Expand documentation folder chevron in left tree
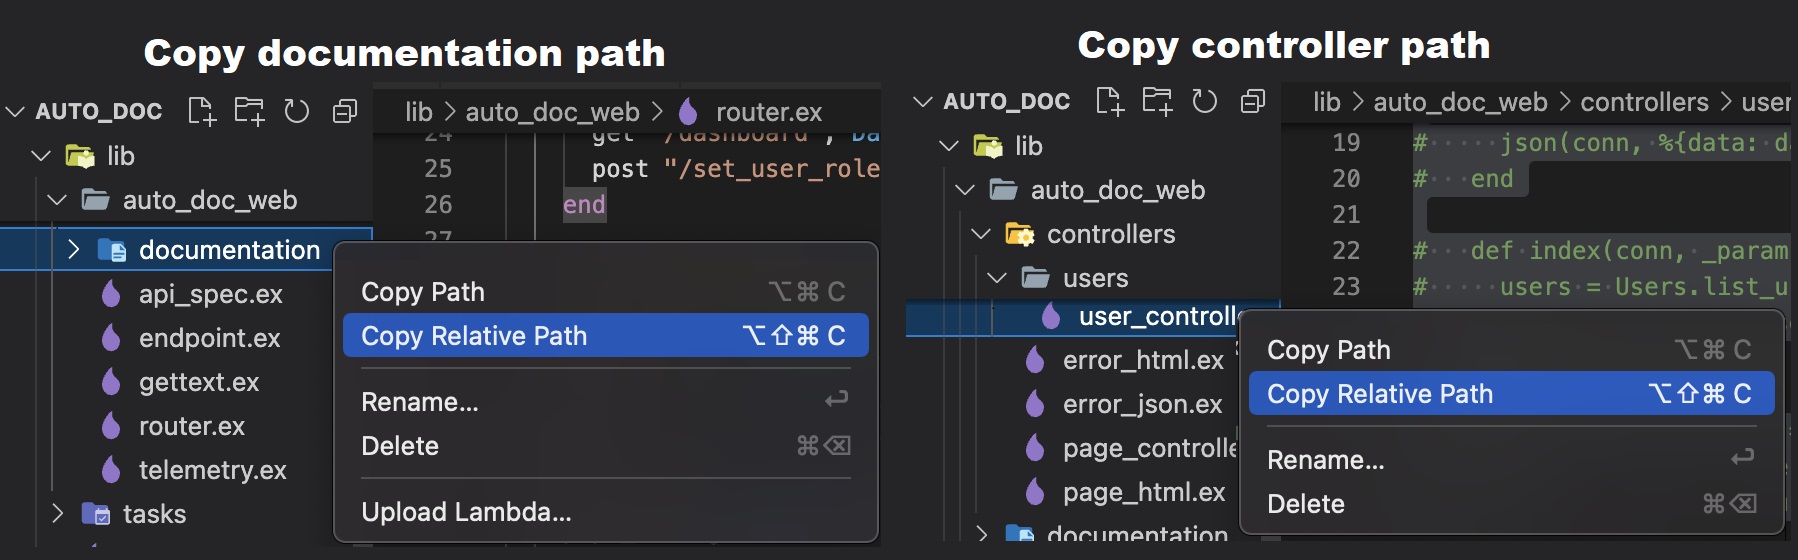The width and height of the screenshot is (1798, 560). tap(73, 250)
